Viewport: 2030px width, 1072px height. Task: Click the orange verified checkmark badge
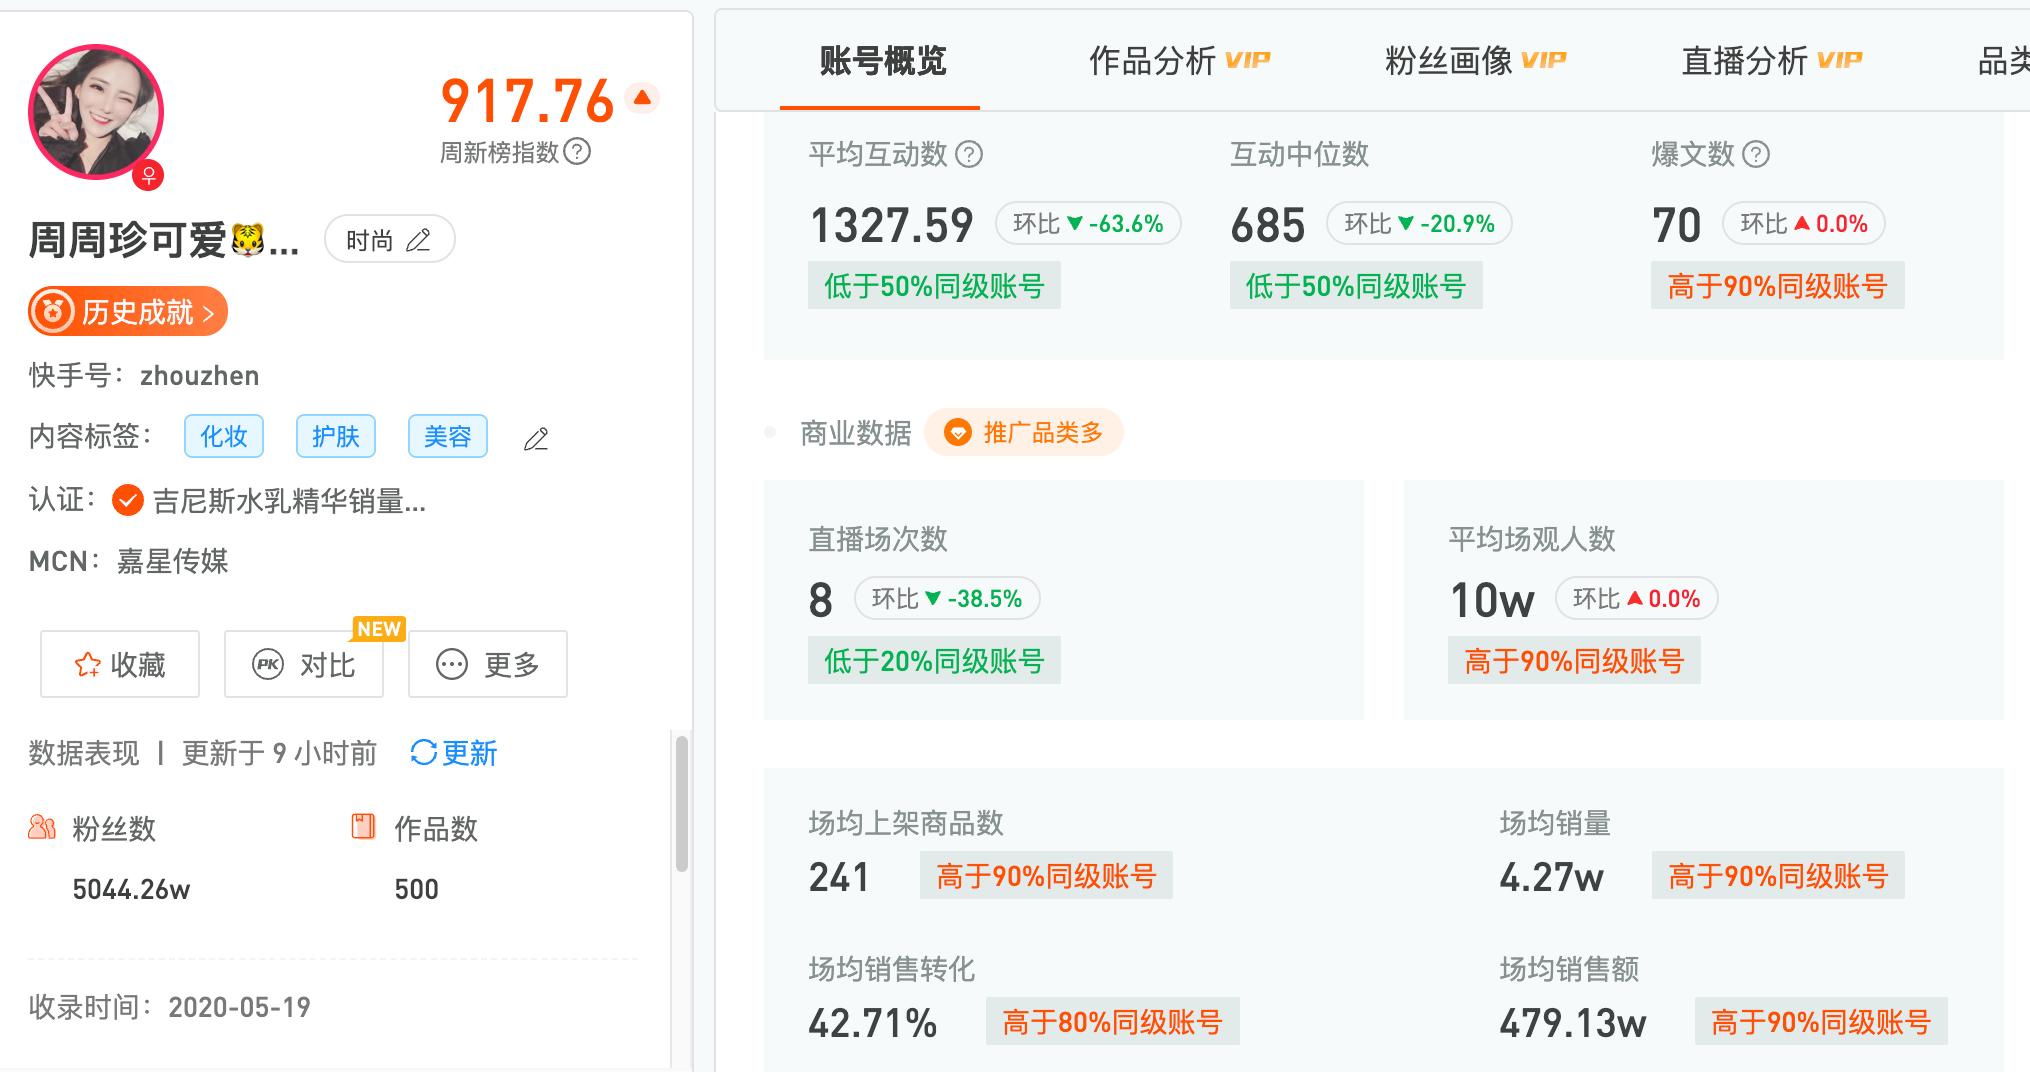[128, 500]
